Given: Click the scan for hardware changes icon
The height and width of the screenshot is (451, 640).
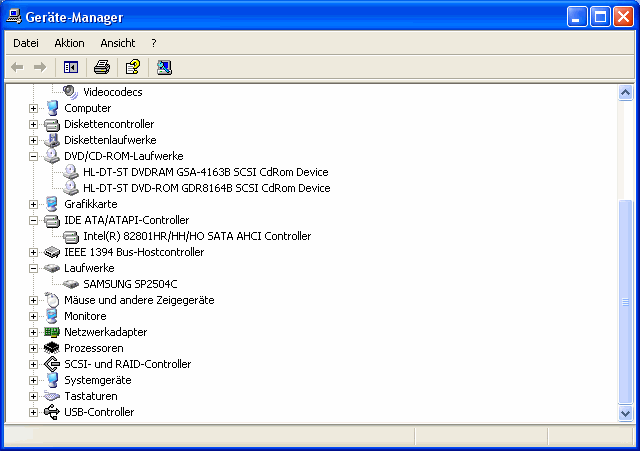Looking at the screenshot, I should (164, 67).
